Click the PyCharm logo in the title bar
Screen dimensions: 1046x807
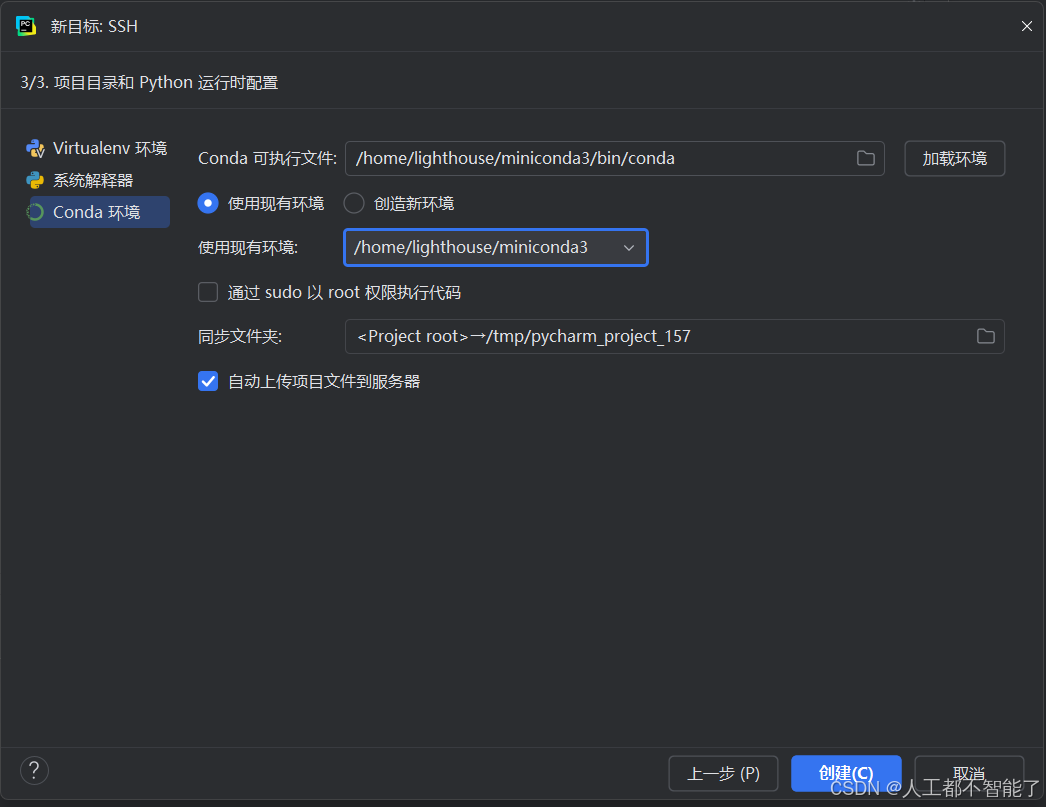click(x=25, y=25)
